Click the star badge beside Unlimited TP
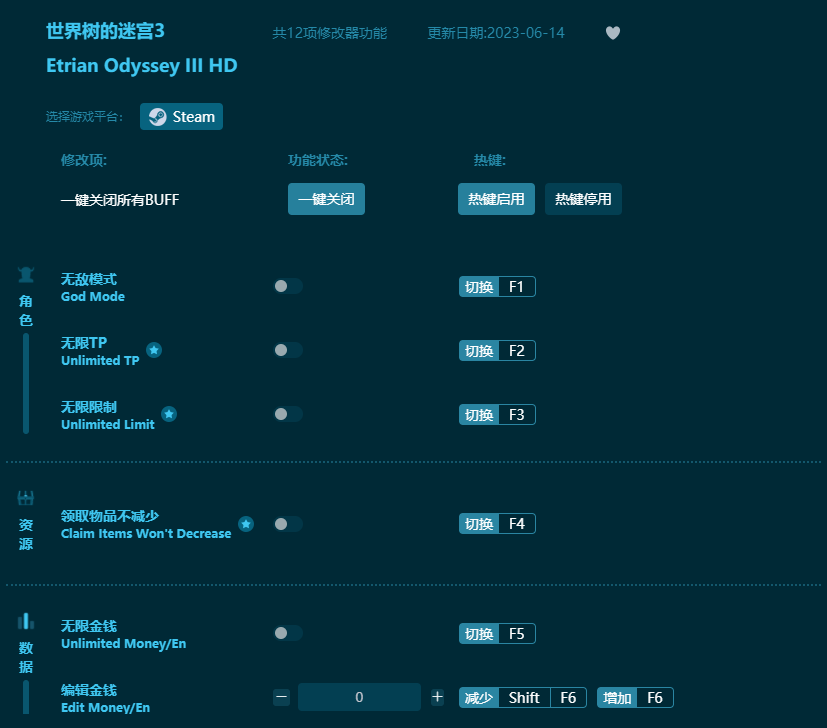Screen dimensions: 827x728 (x=154, y=350)
